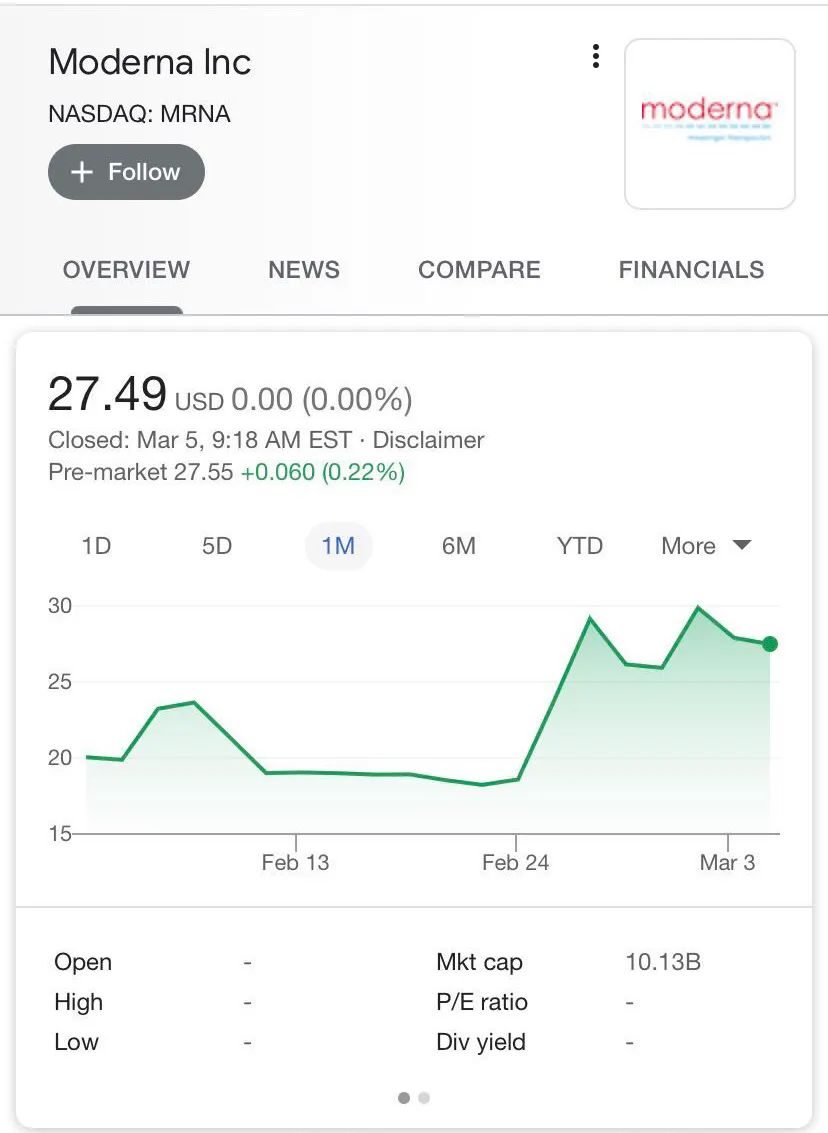Switch to the Financials tab

click(691, 270)
